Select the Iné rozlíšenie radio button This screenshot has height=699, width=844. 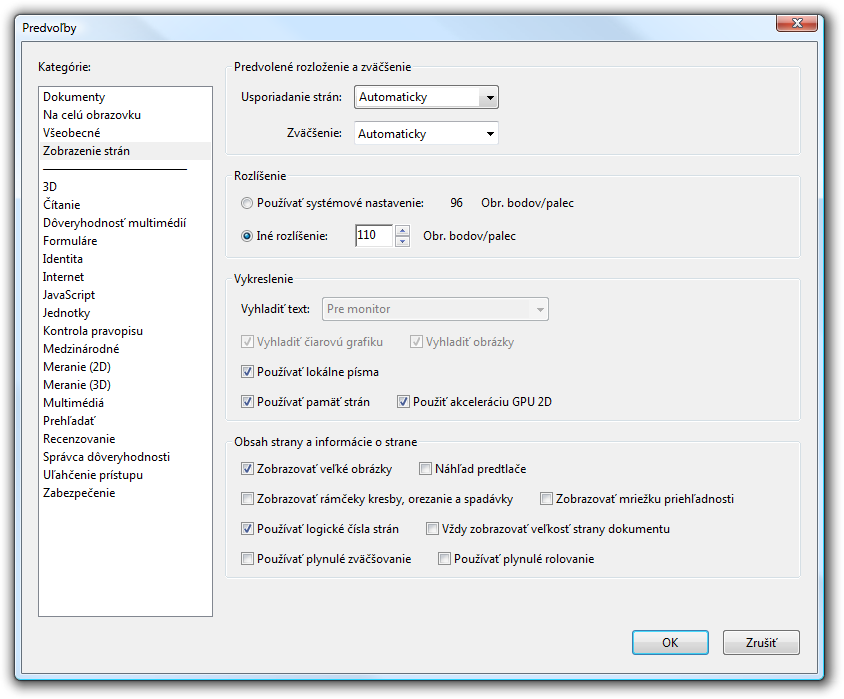(247, 236)
